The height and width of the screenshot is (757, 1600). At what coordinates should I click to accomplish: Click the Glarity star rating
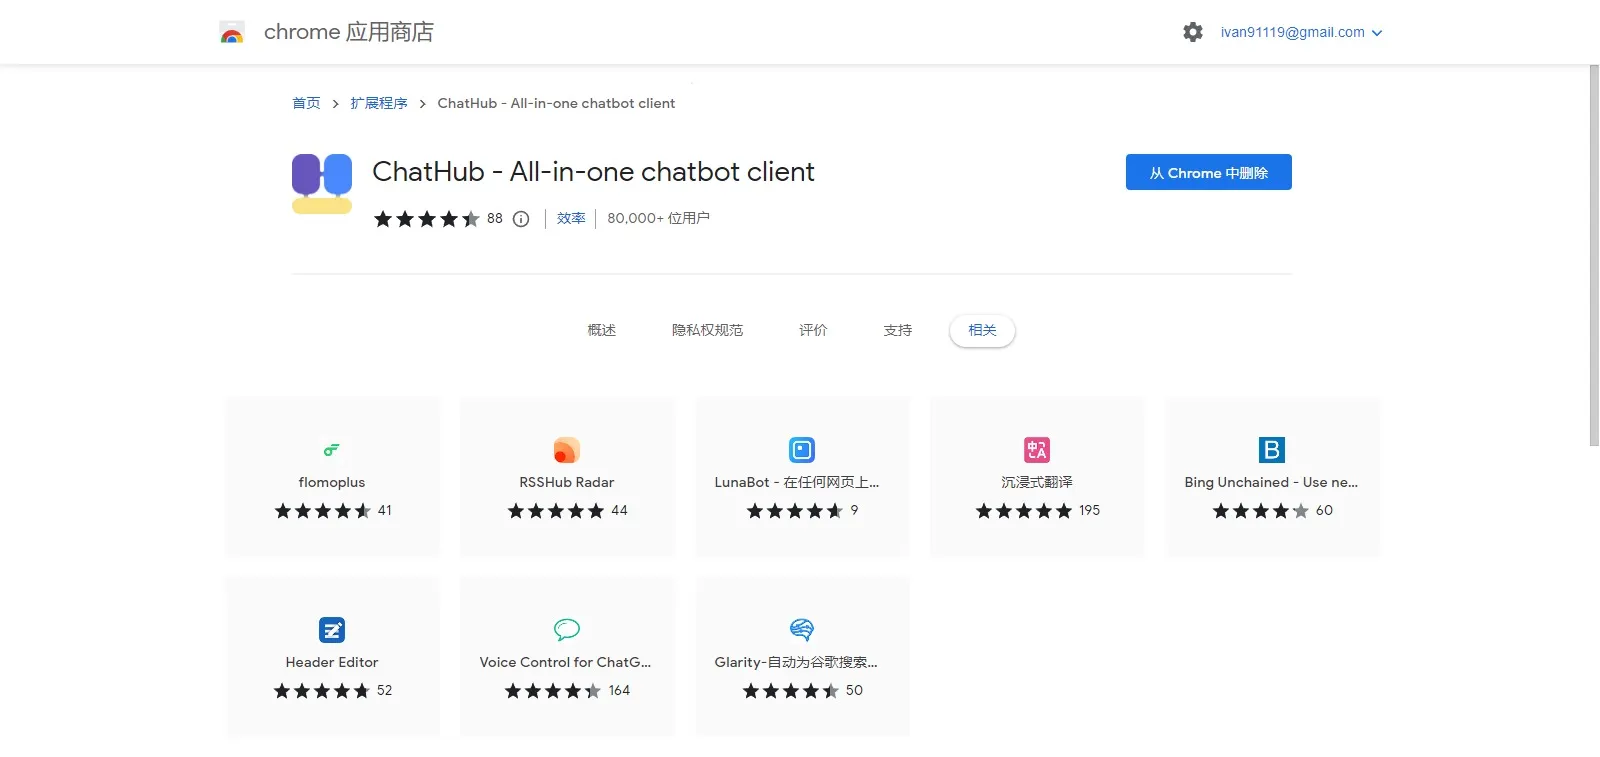[791, 691]
